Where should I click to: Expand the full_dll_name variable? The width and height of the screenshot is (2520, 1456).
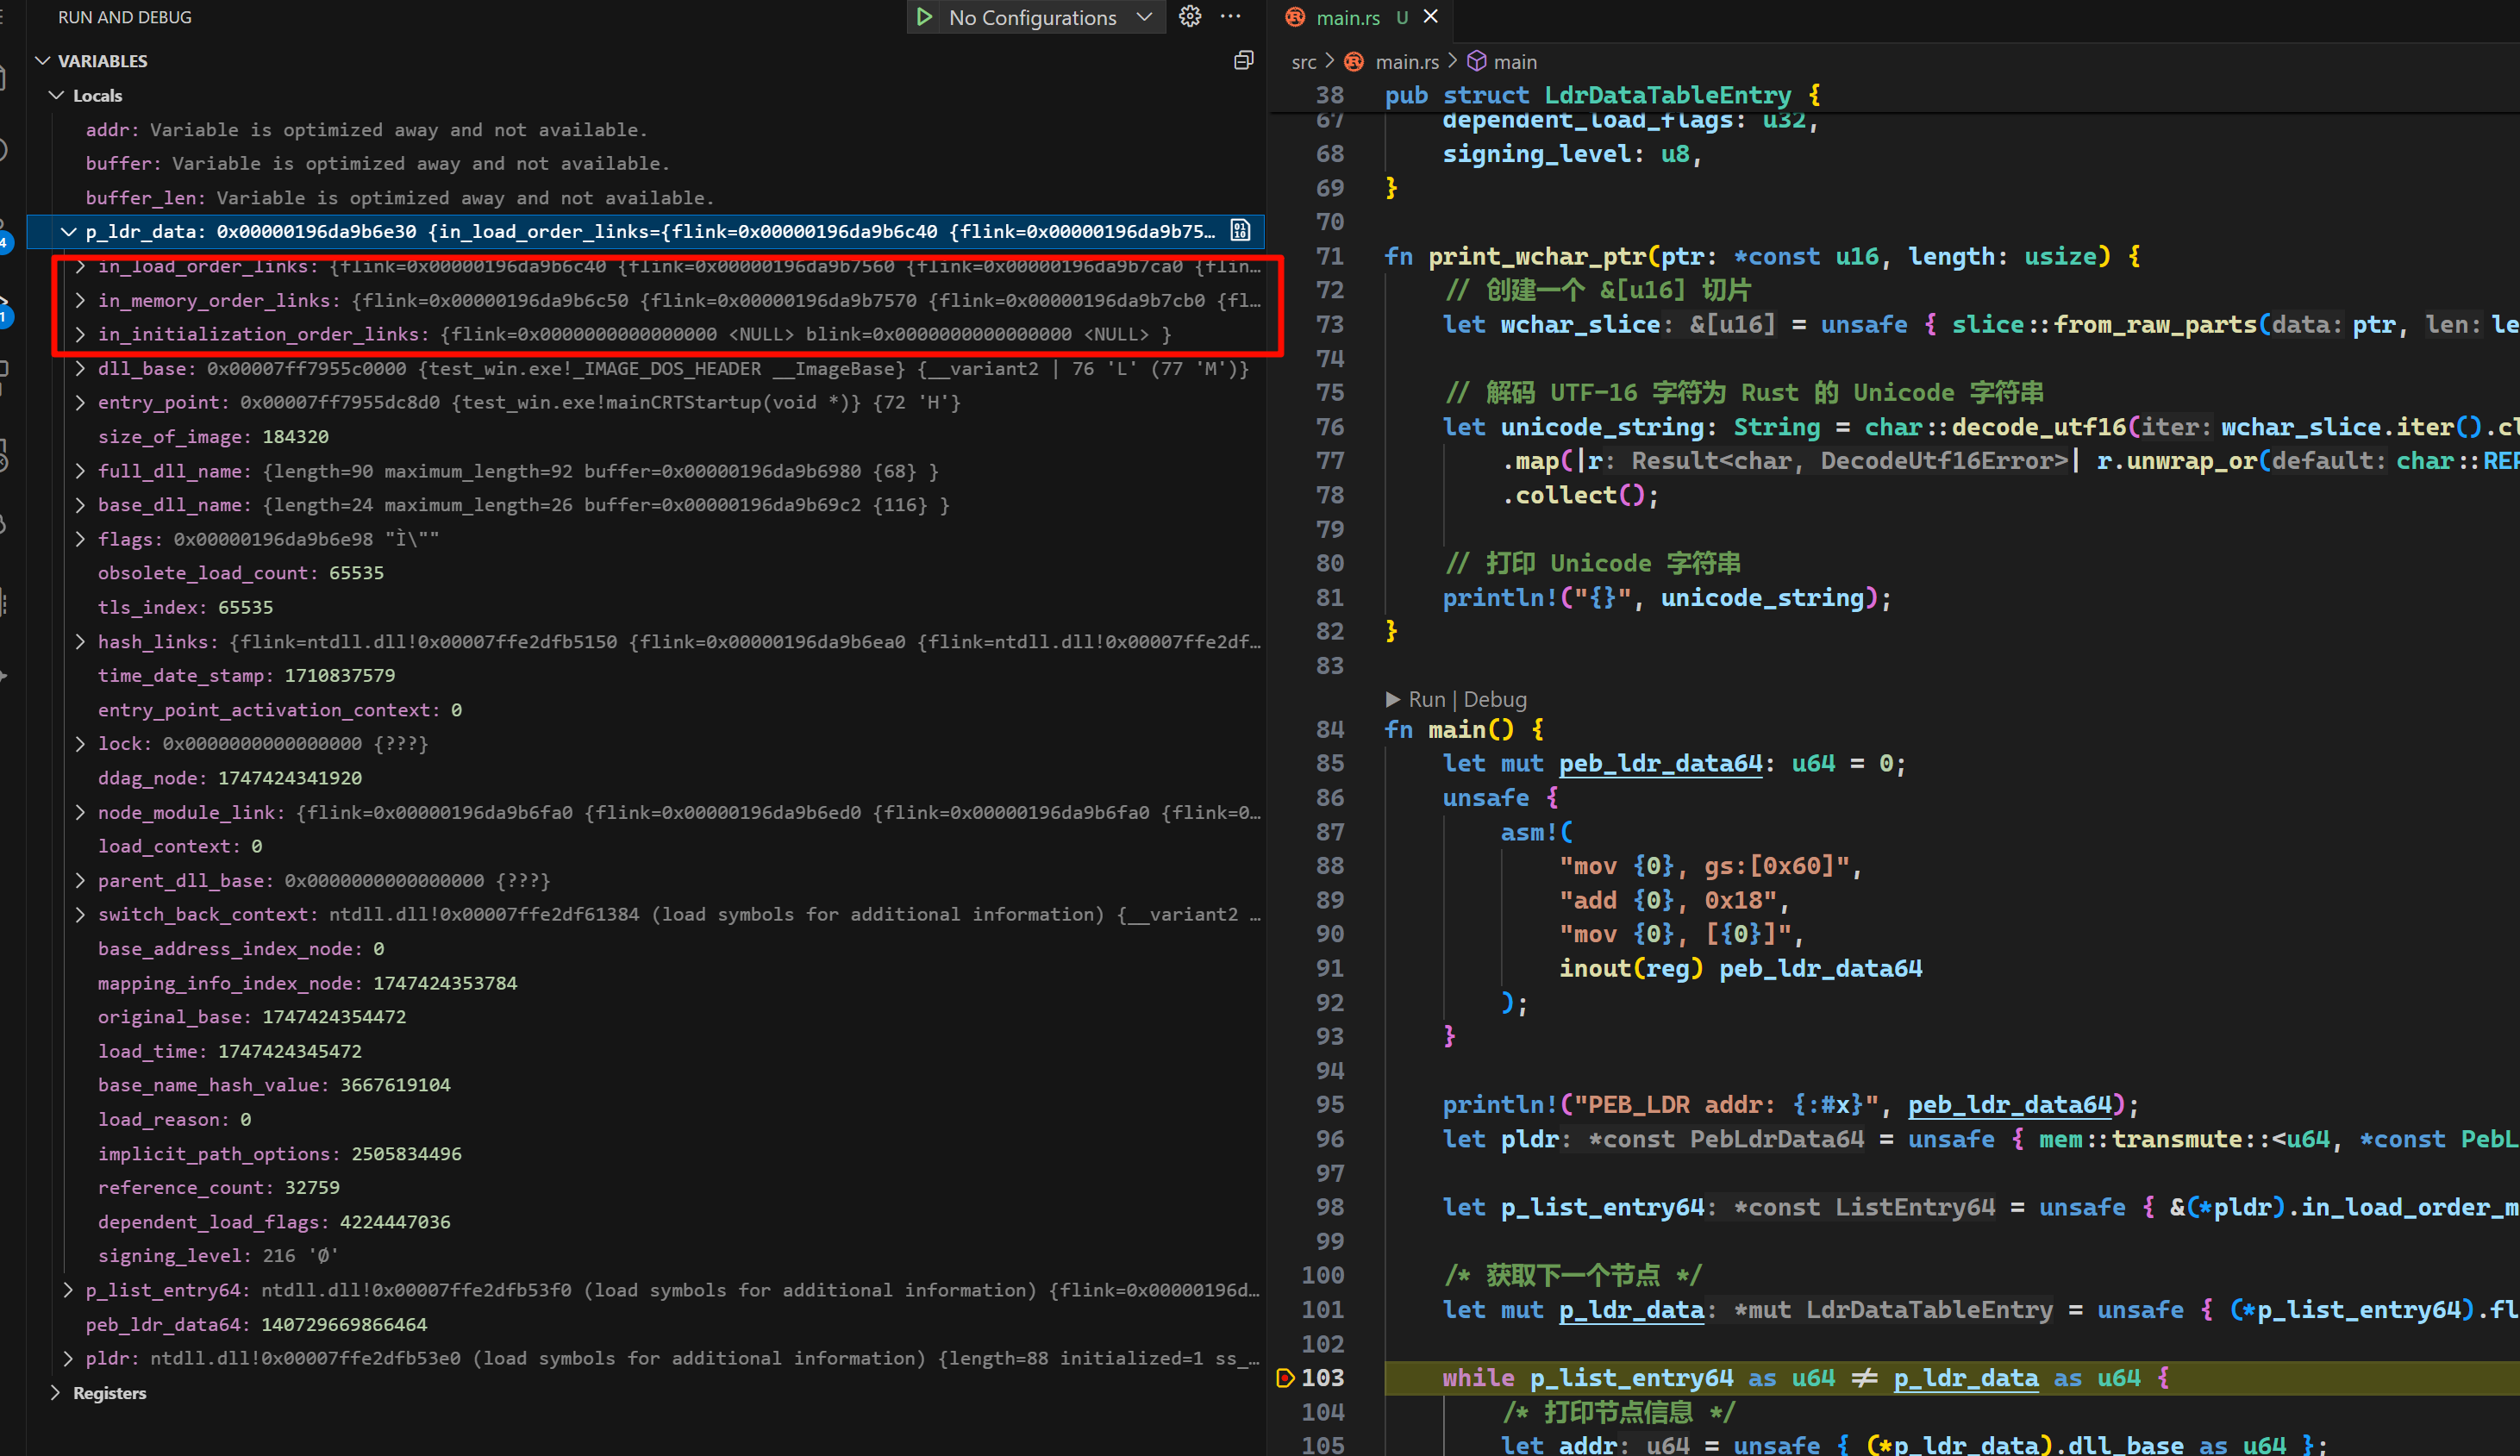[x=81, y=471]
